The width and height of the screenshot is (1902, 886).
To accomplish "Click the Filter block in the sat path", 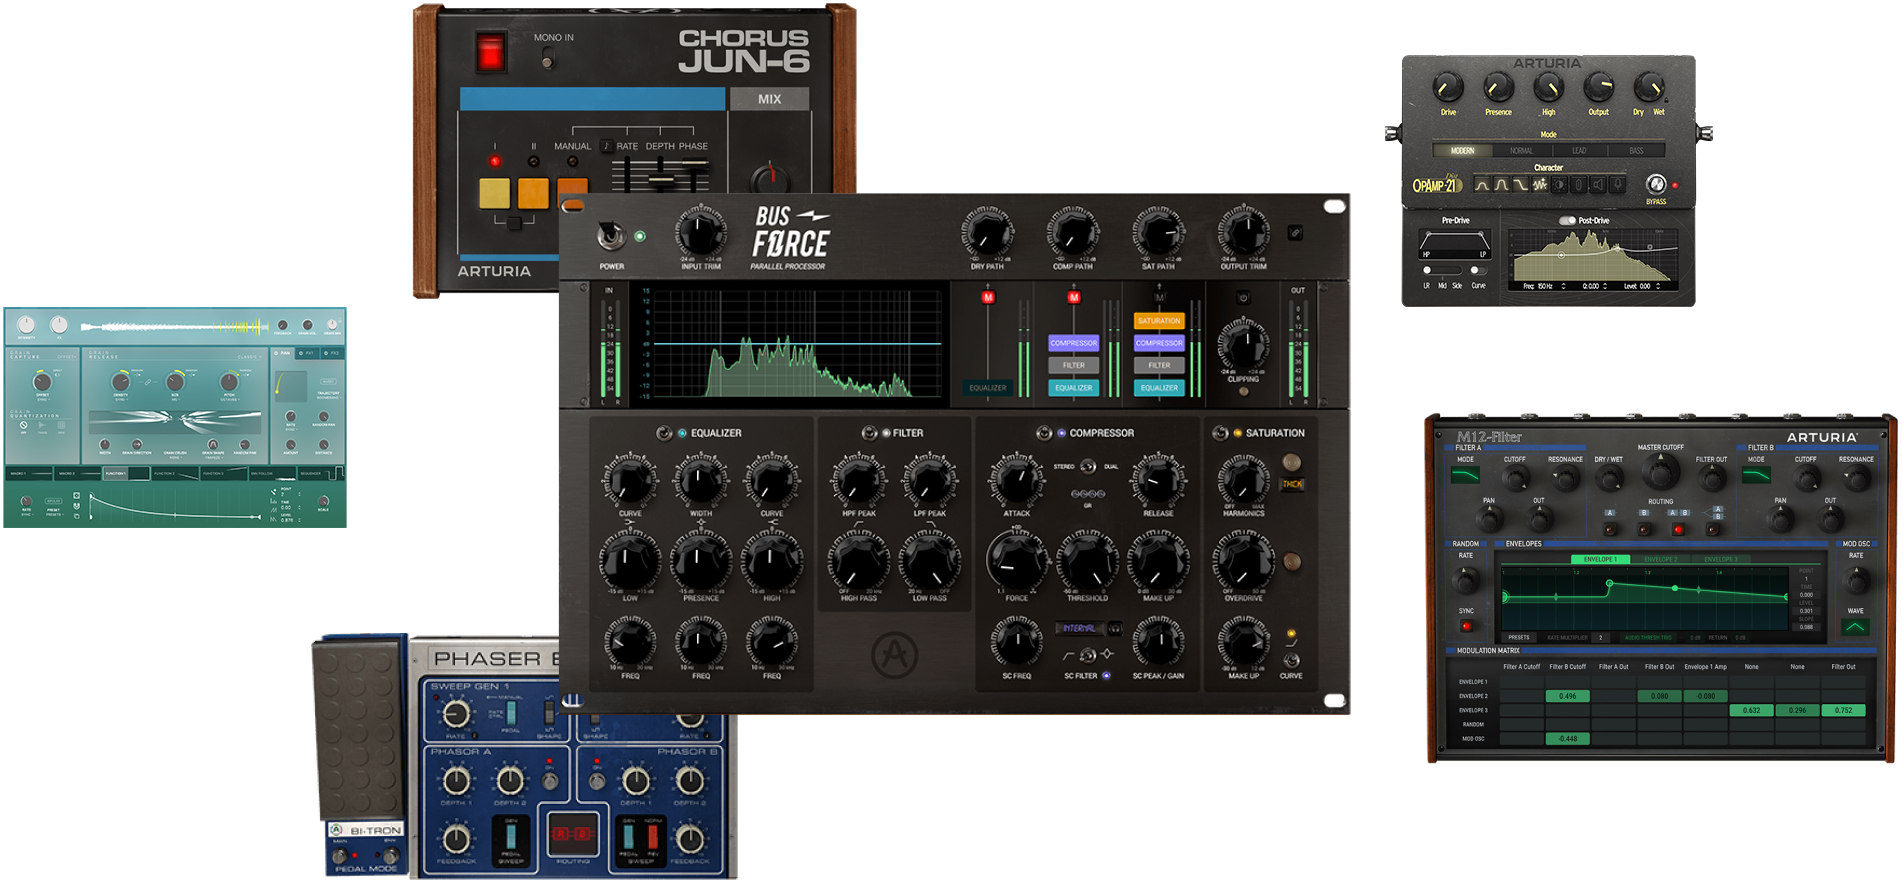I will pos(1159,365).
